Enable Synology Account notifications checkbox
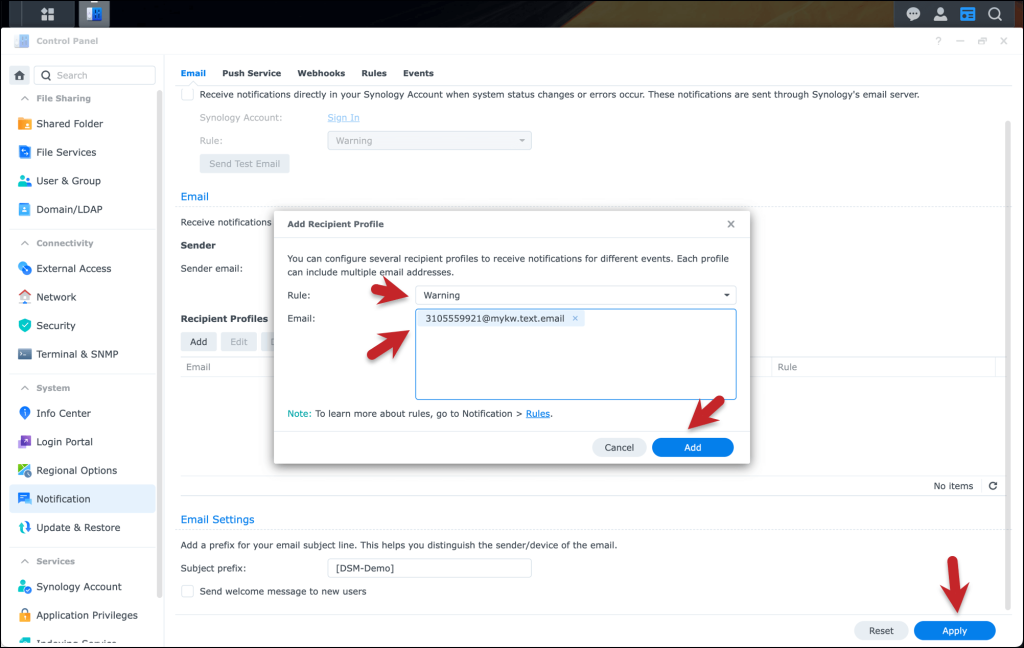 pos(187,94)
